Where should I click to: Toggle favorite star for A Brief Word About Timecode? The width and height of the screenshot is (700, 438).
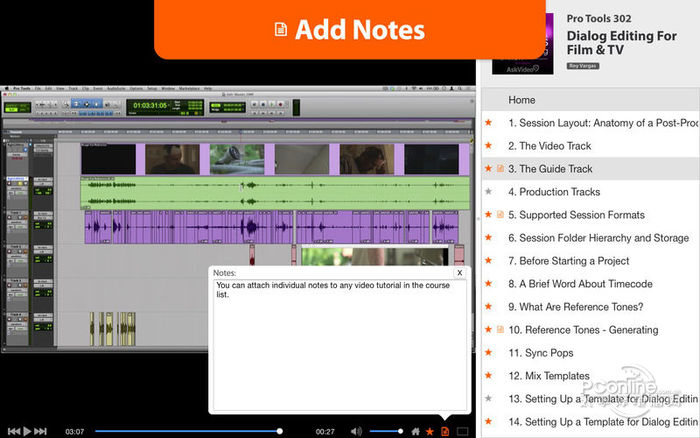tap(488, 283)
